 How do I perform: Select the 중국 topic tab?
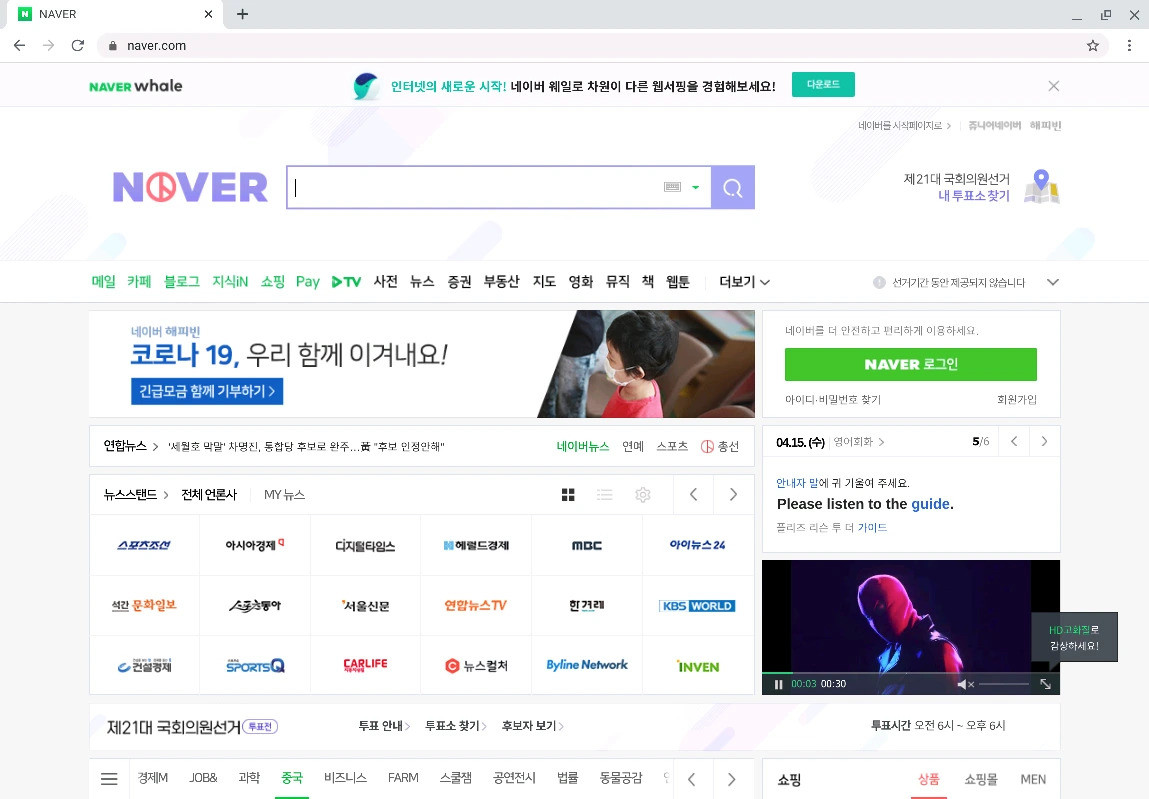tap(292, 778)
